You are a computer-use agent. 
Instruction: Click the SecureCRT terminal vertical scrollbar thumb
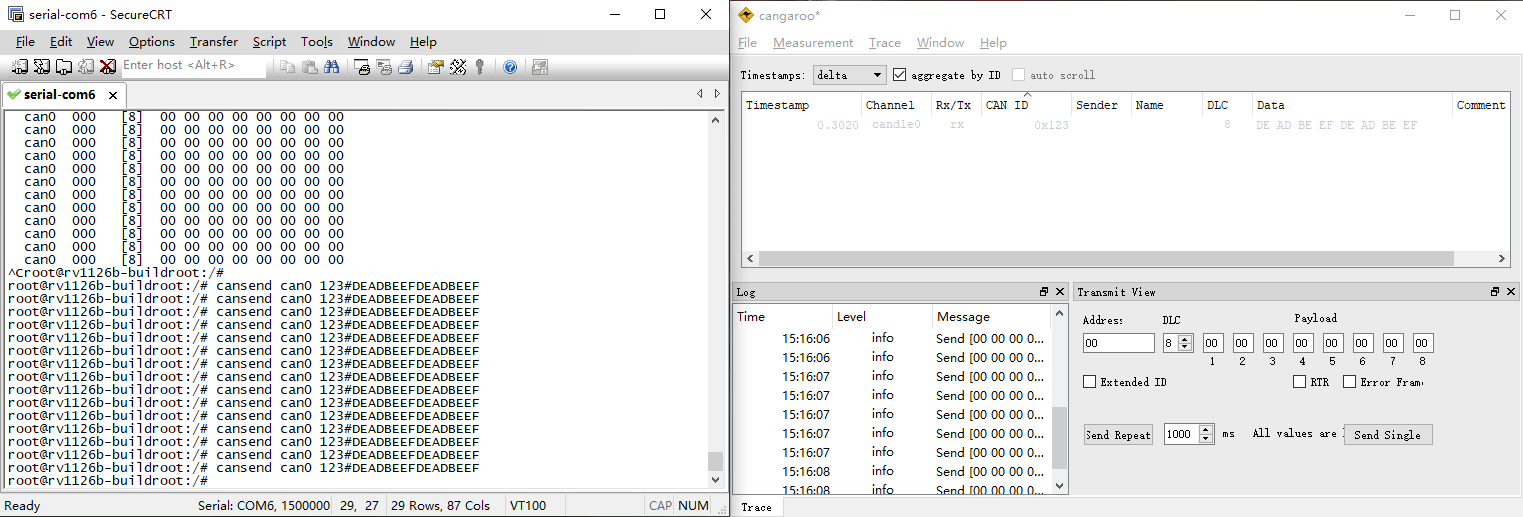(715, 460)
